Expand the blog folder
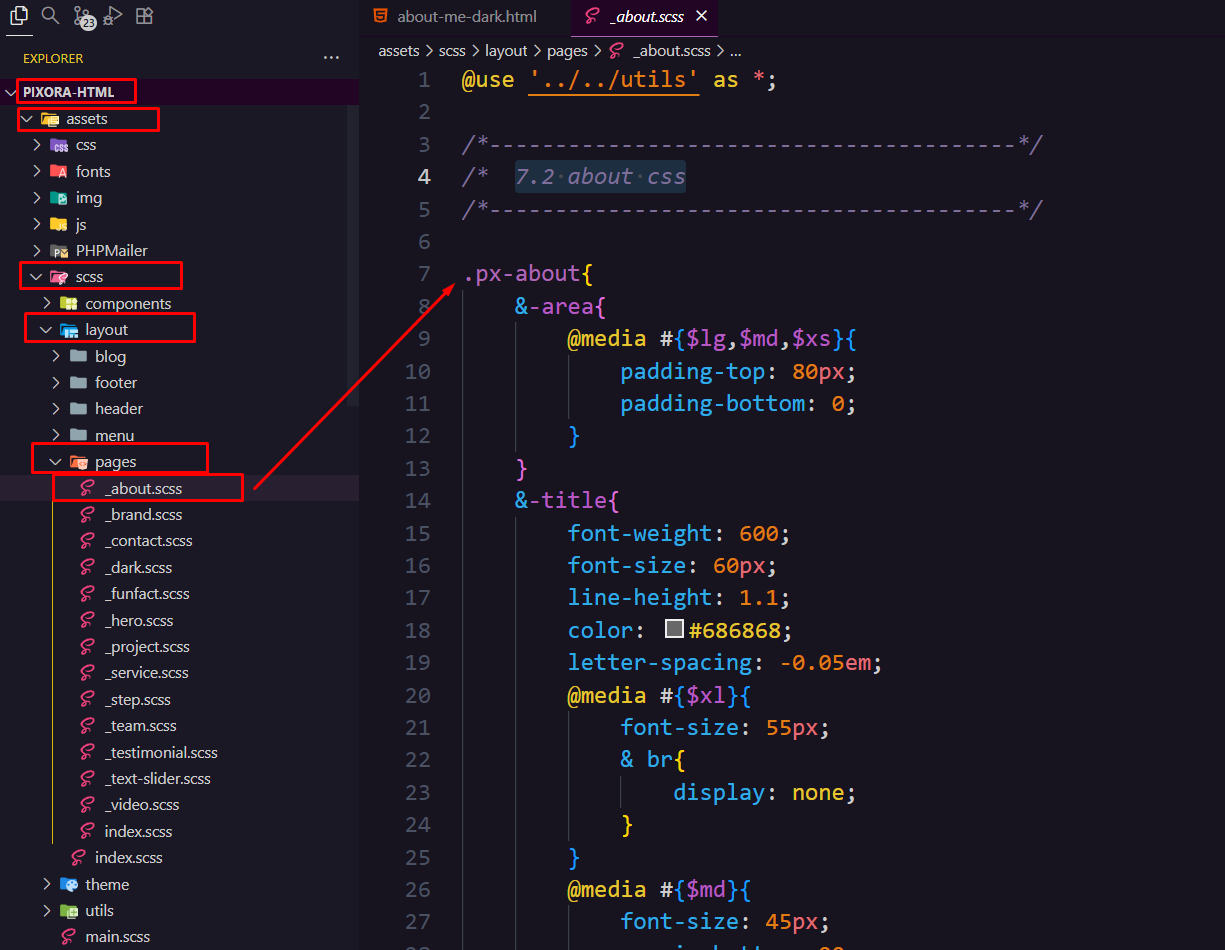Viewport: 1225px width, 950px height. pyautogui.click(x=56, y=356)
